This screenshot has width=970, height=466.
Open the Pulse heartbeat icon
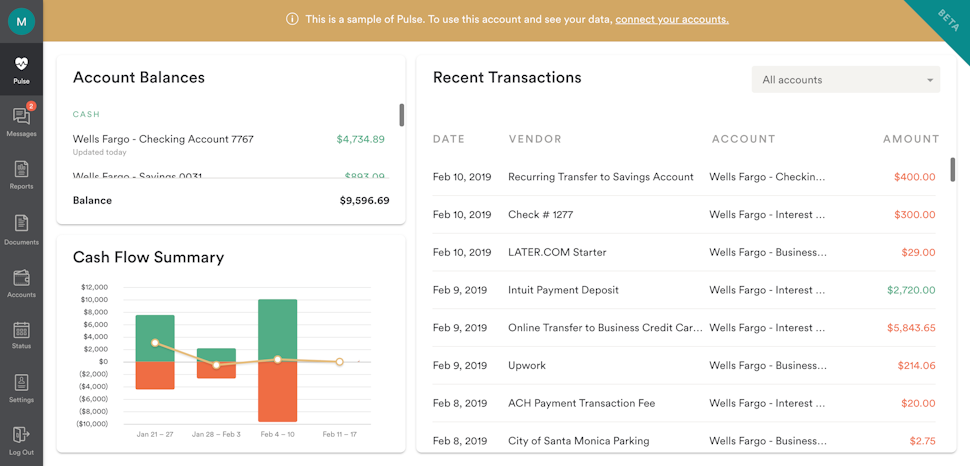(x=21, y=65)
